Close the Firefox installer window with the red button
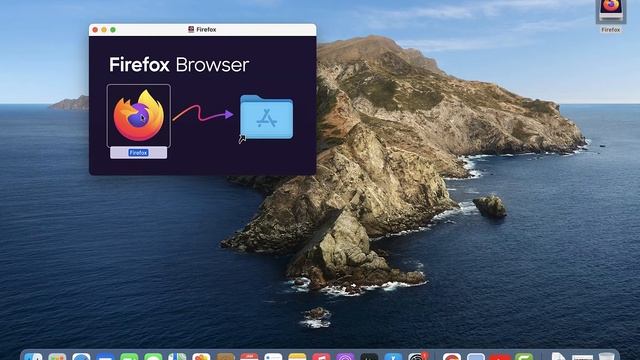 pyautogui.click(x=95, y=30)
